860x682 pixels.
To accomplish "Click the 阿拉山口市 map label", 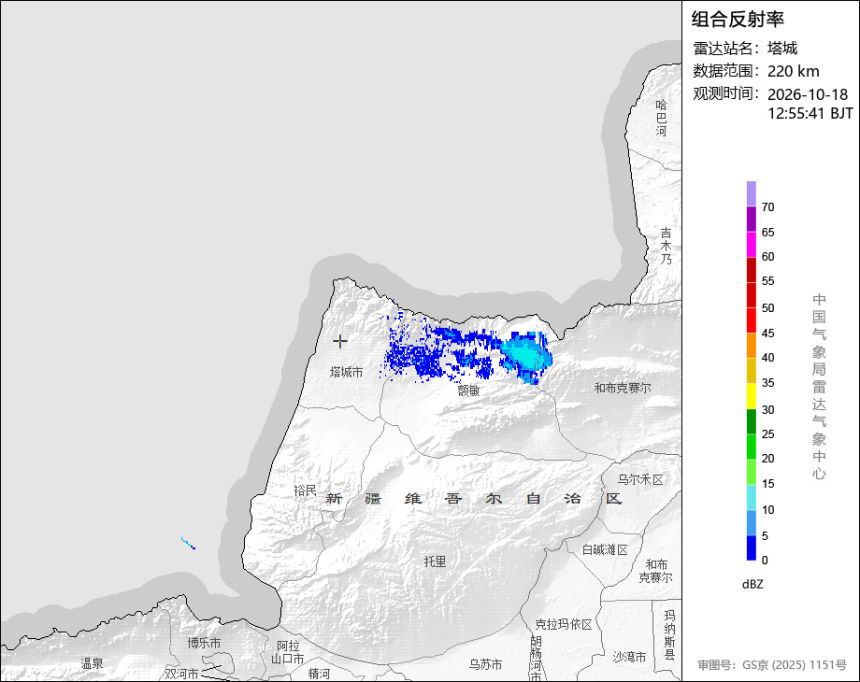I will pyautogui.click(x=287, y=652).
